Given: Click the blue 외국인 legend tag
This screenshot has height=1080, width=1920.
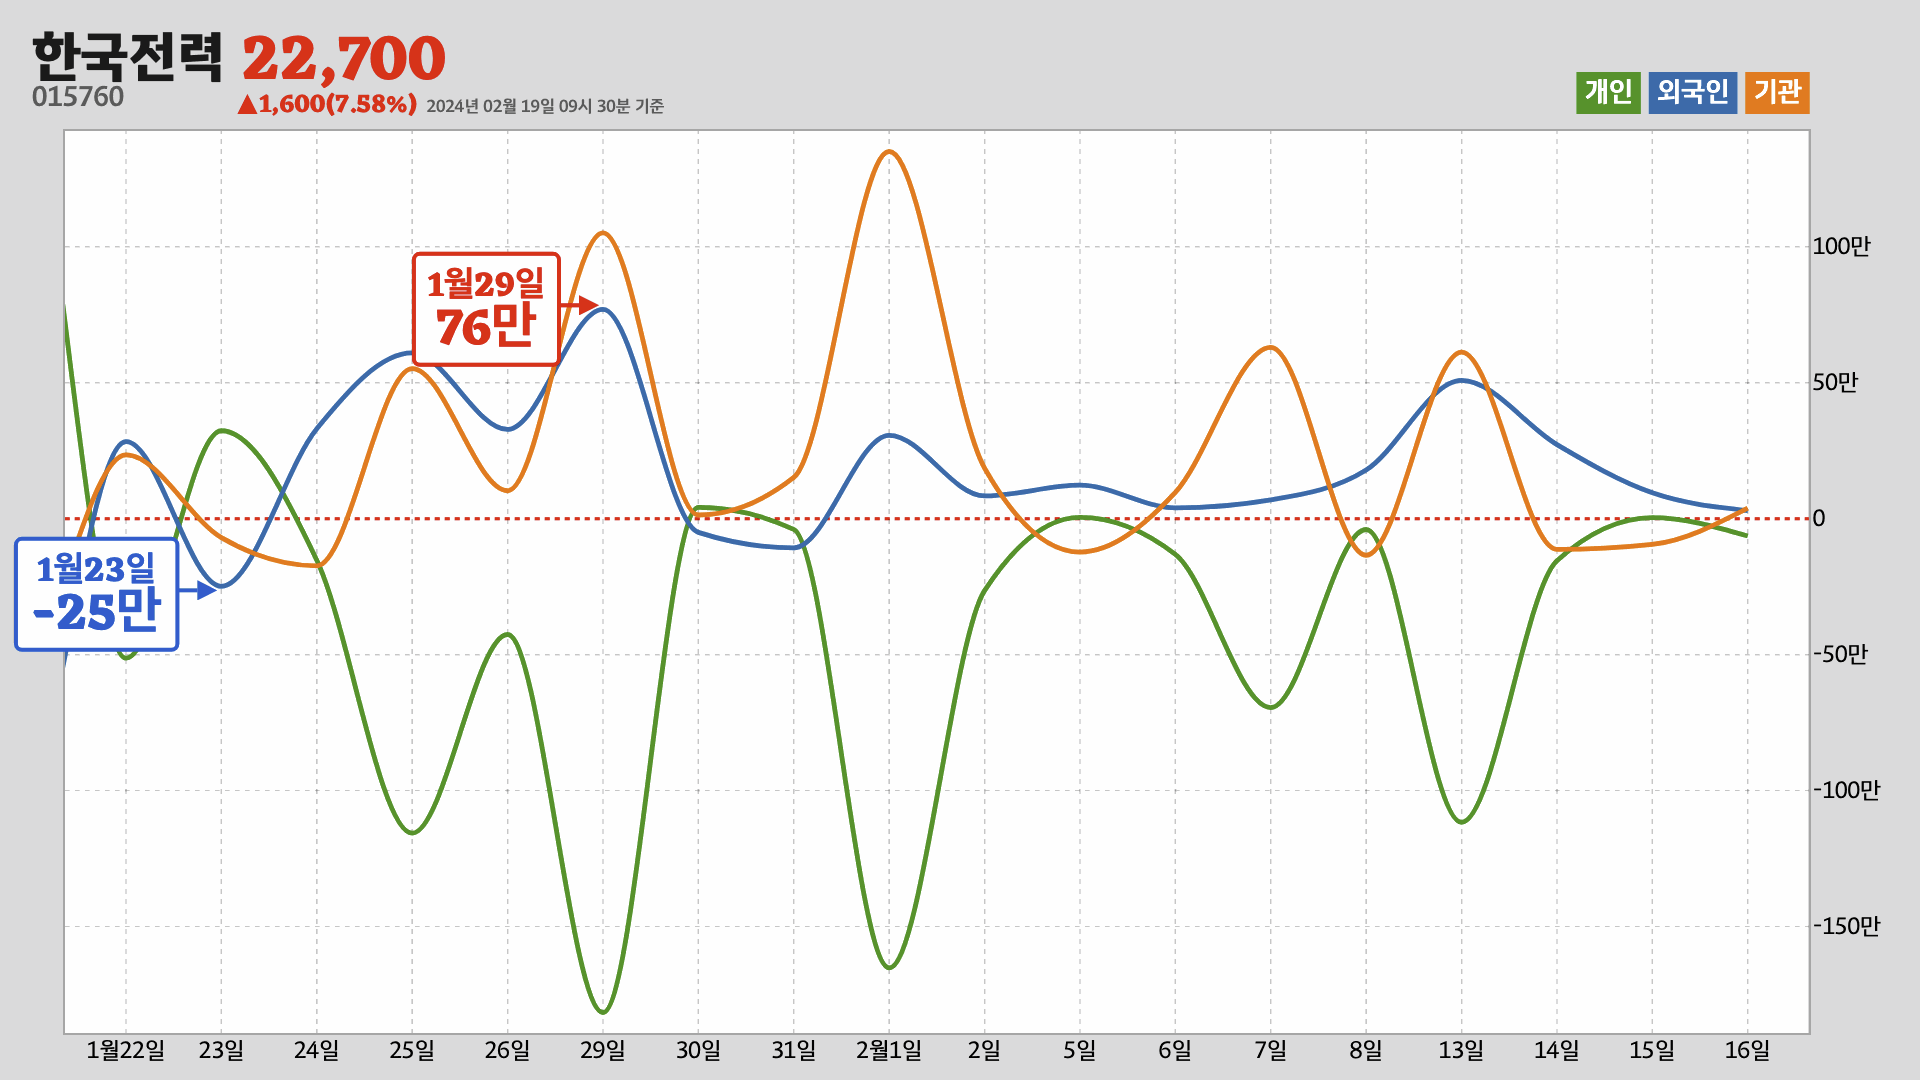Looking at the screenshot, I should click(1692, 93).
